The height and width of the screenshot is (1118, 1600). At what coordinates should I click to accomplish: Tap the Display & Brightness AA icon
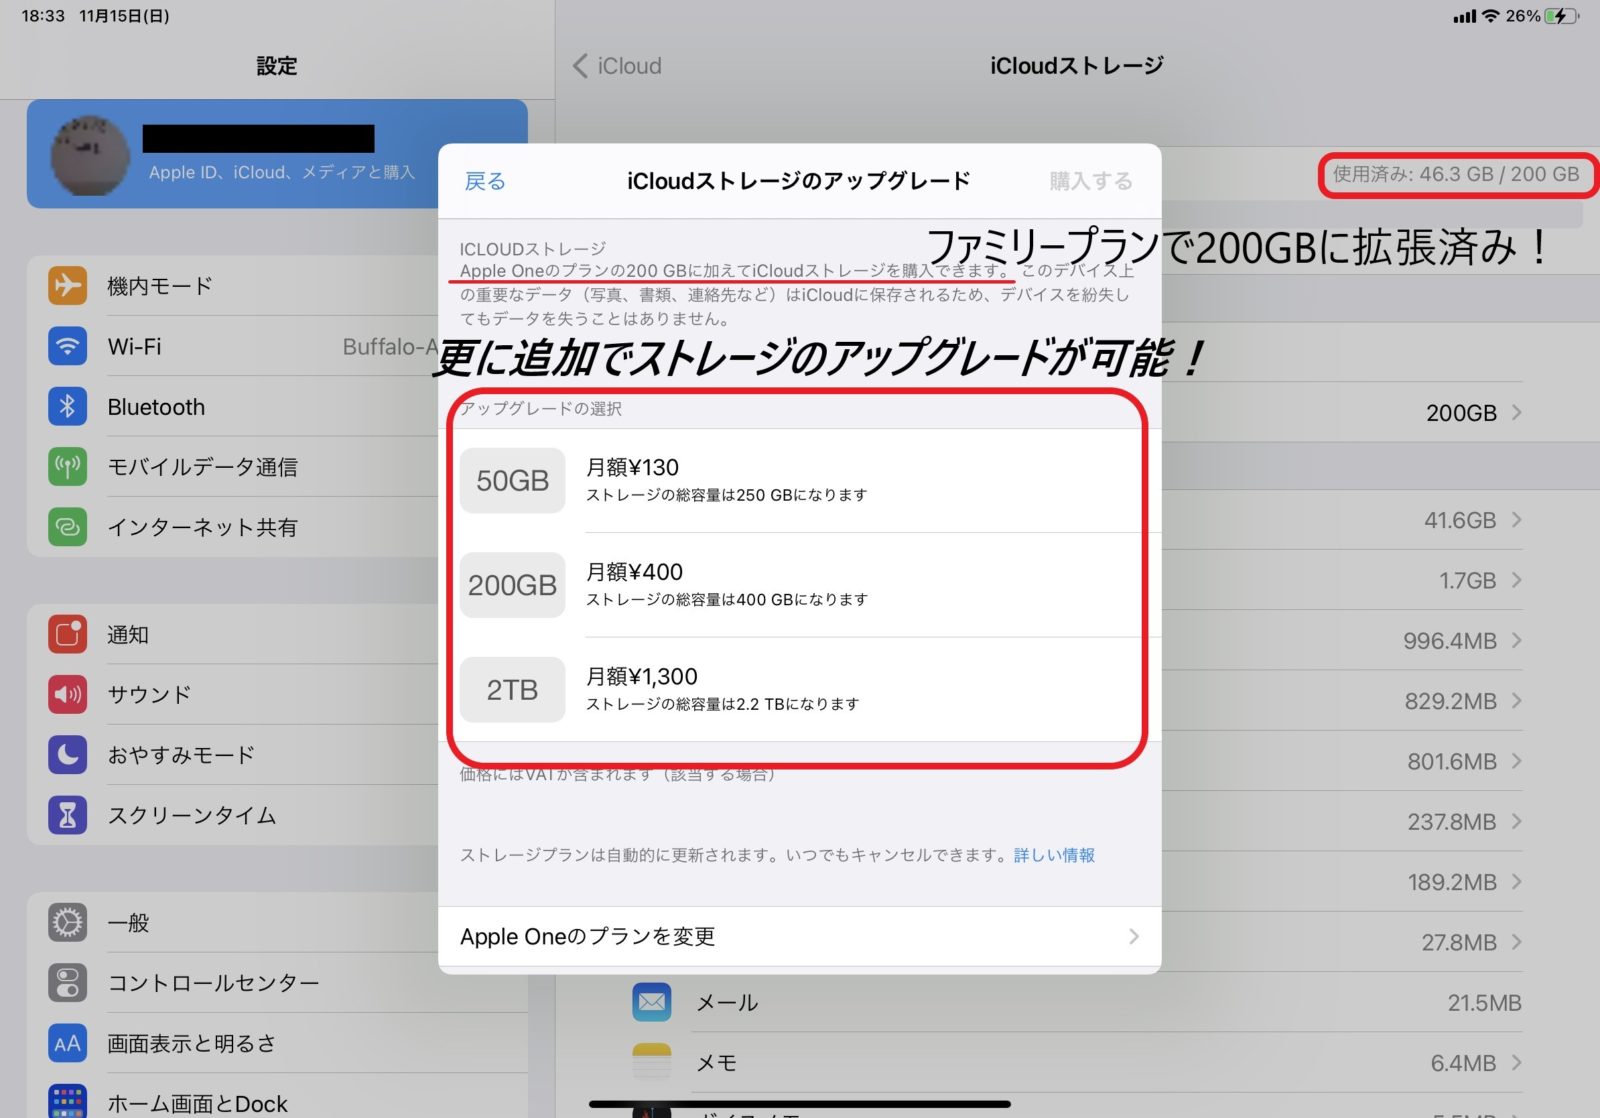[67, 1043]
